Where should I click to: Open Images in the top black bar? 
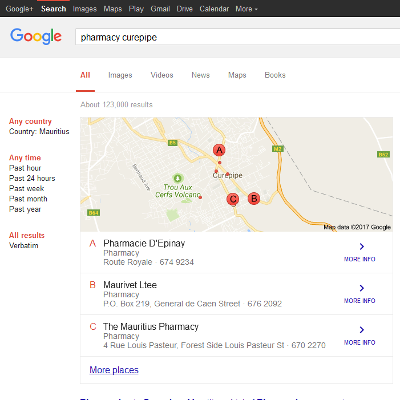click(x=85, y=9)
